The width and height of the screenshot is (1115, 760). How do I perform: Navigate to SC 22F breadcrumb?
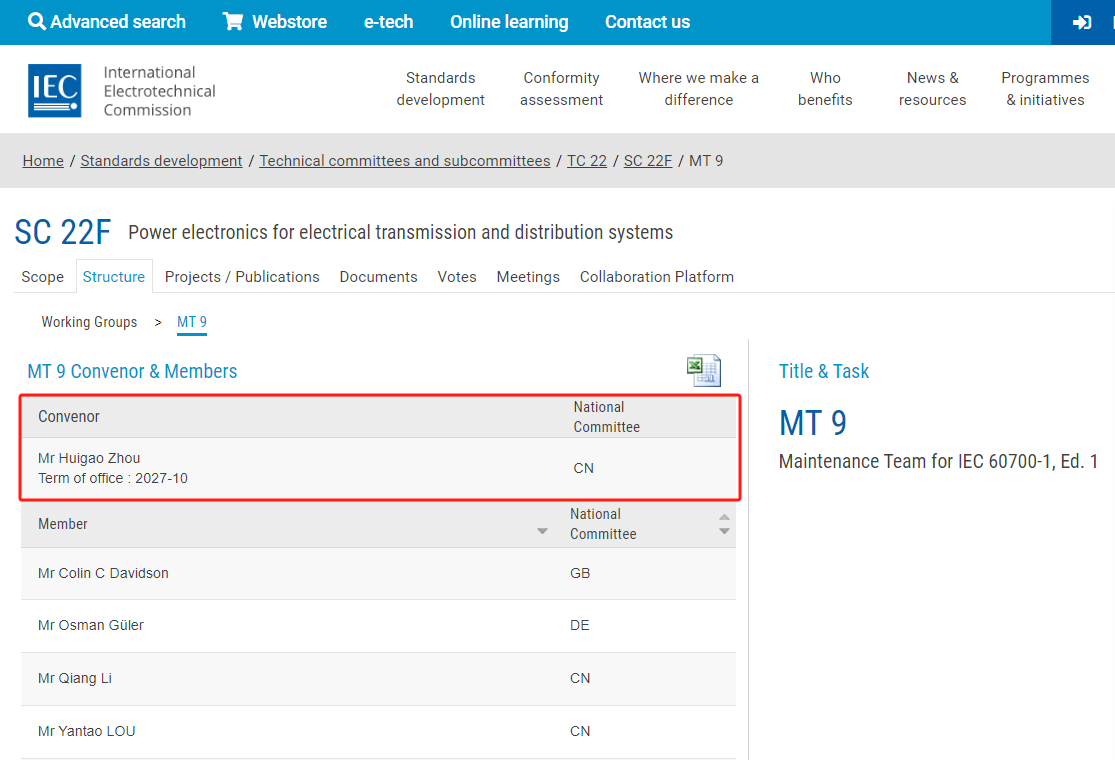(648, 161)
